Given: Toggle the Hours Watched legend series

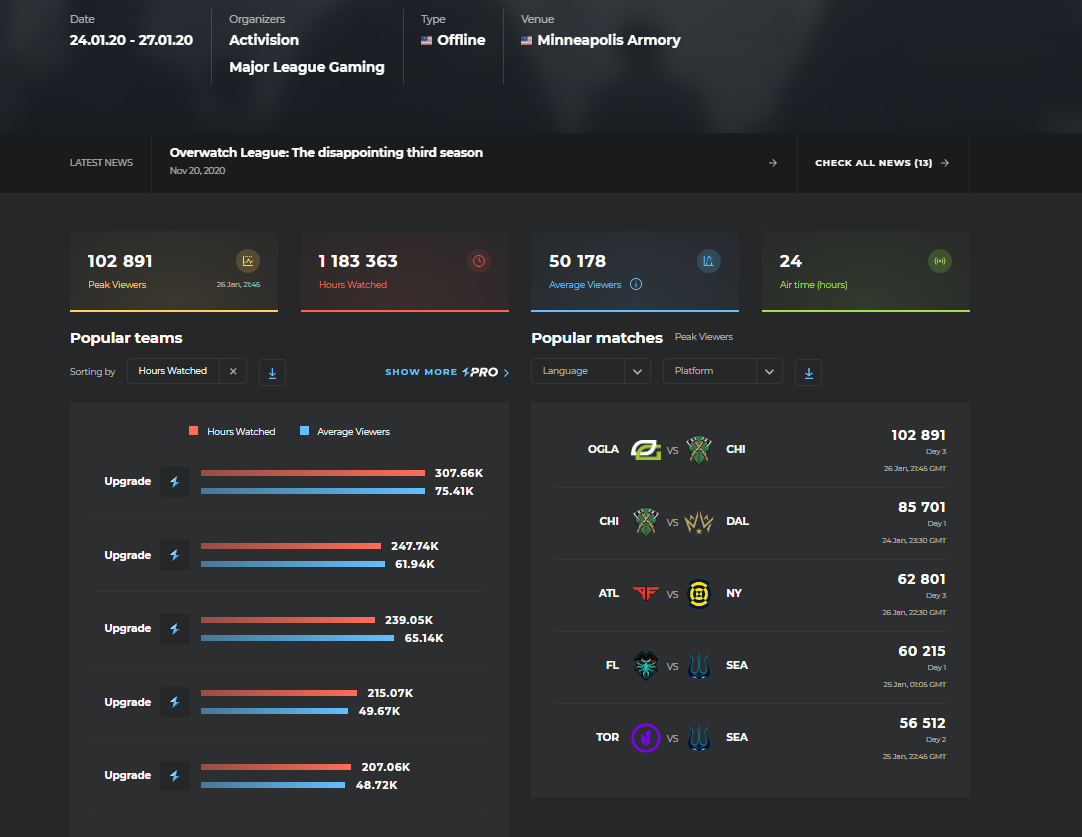Looking at the screenshot, I should 233,431.
